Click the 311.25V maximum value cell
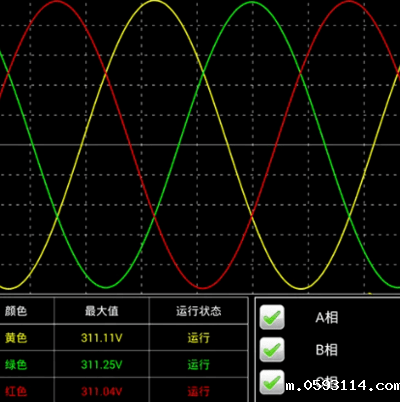Screen dimensions: 400x402 (x=102, y=365)
